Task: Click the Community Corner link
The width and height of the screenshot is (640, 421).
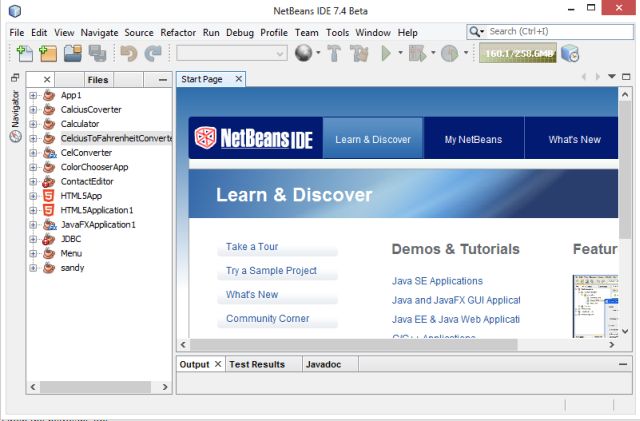Action: point(268,319)
